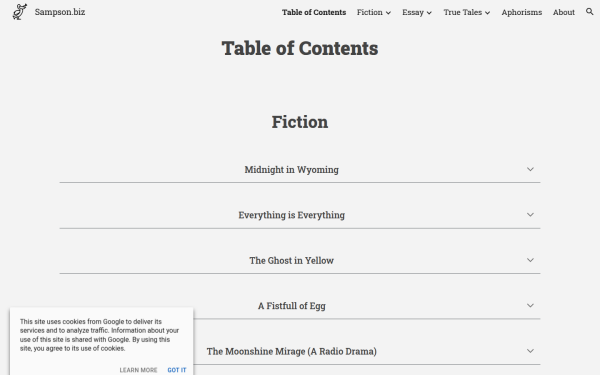
Task: Click the Fiction nav label
Action: point(370,12)
